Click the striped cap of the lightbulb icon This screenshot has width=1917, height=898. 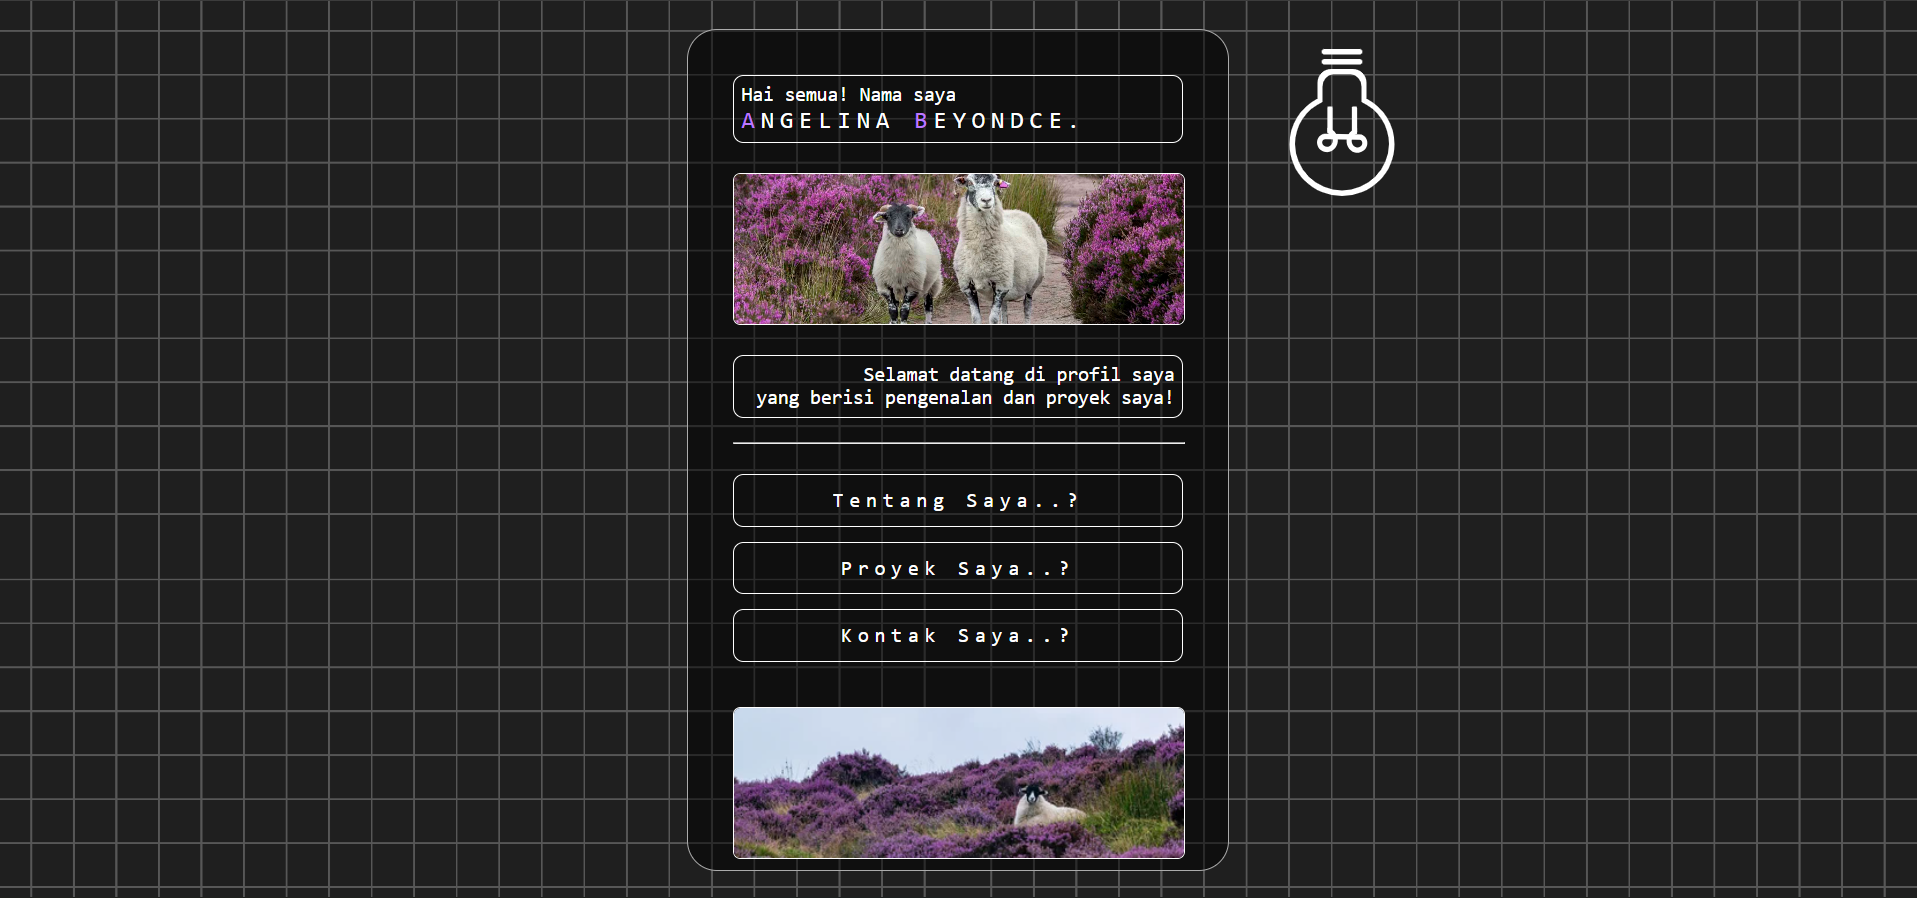point(1341,57)
